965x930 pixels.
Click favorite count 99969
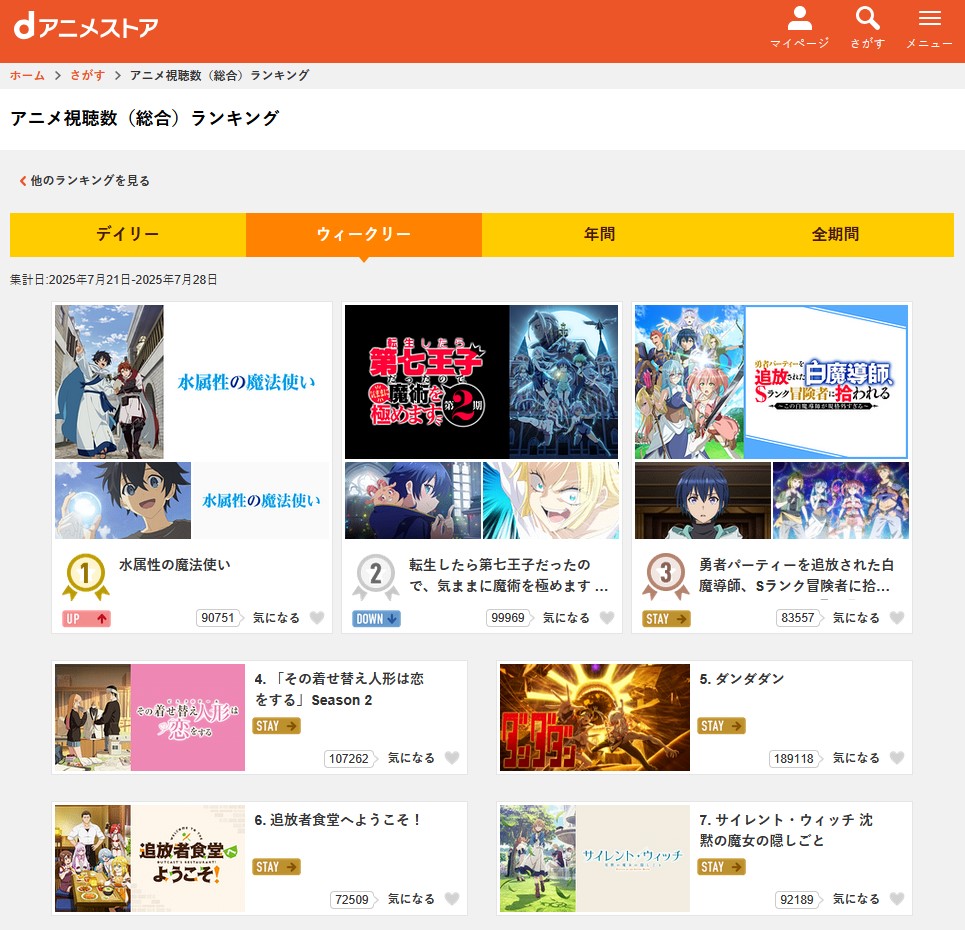click(508, 617)
